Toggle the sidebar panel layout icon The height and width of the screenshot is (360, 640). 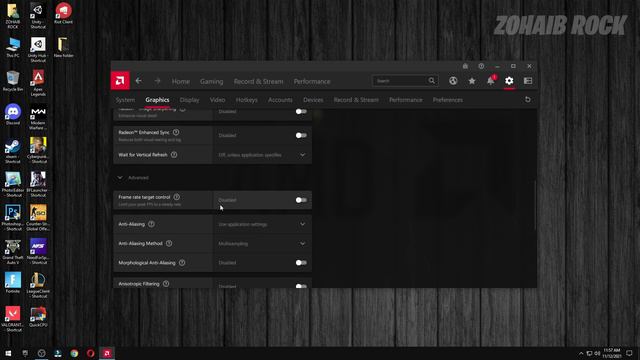click(528, 81)
